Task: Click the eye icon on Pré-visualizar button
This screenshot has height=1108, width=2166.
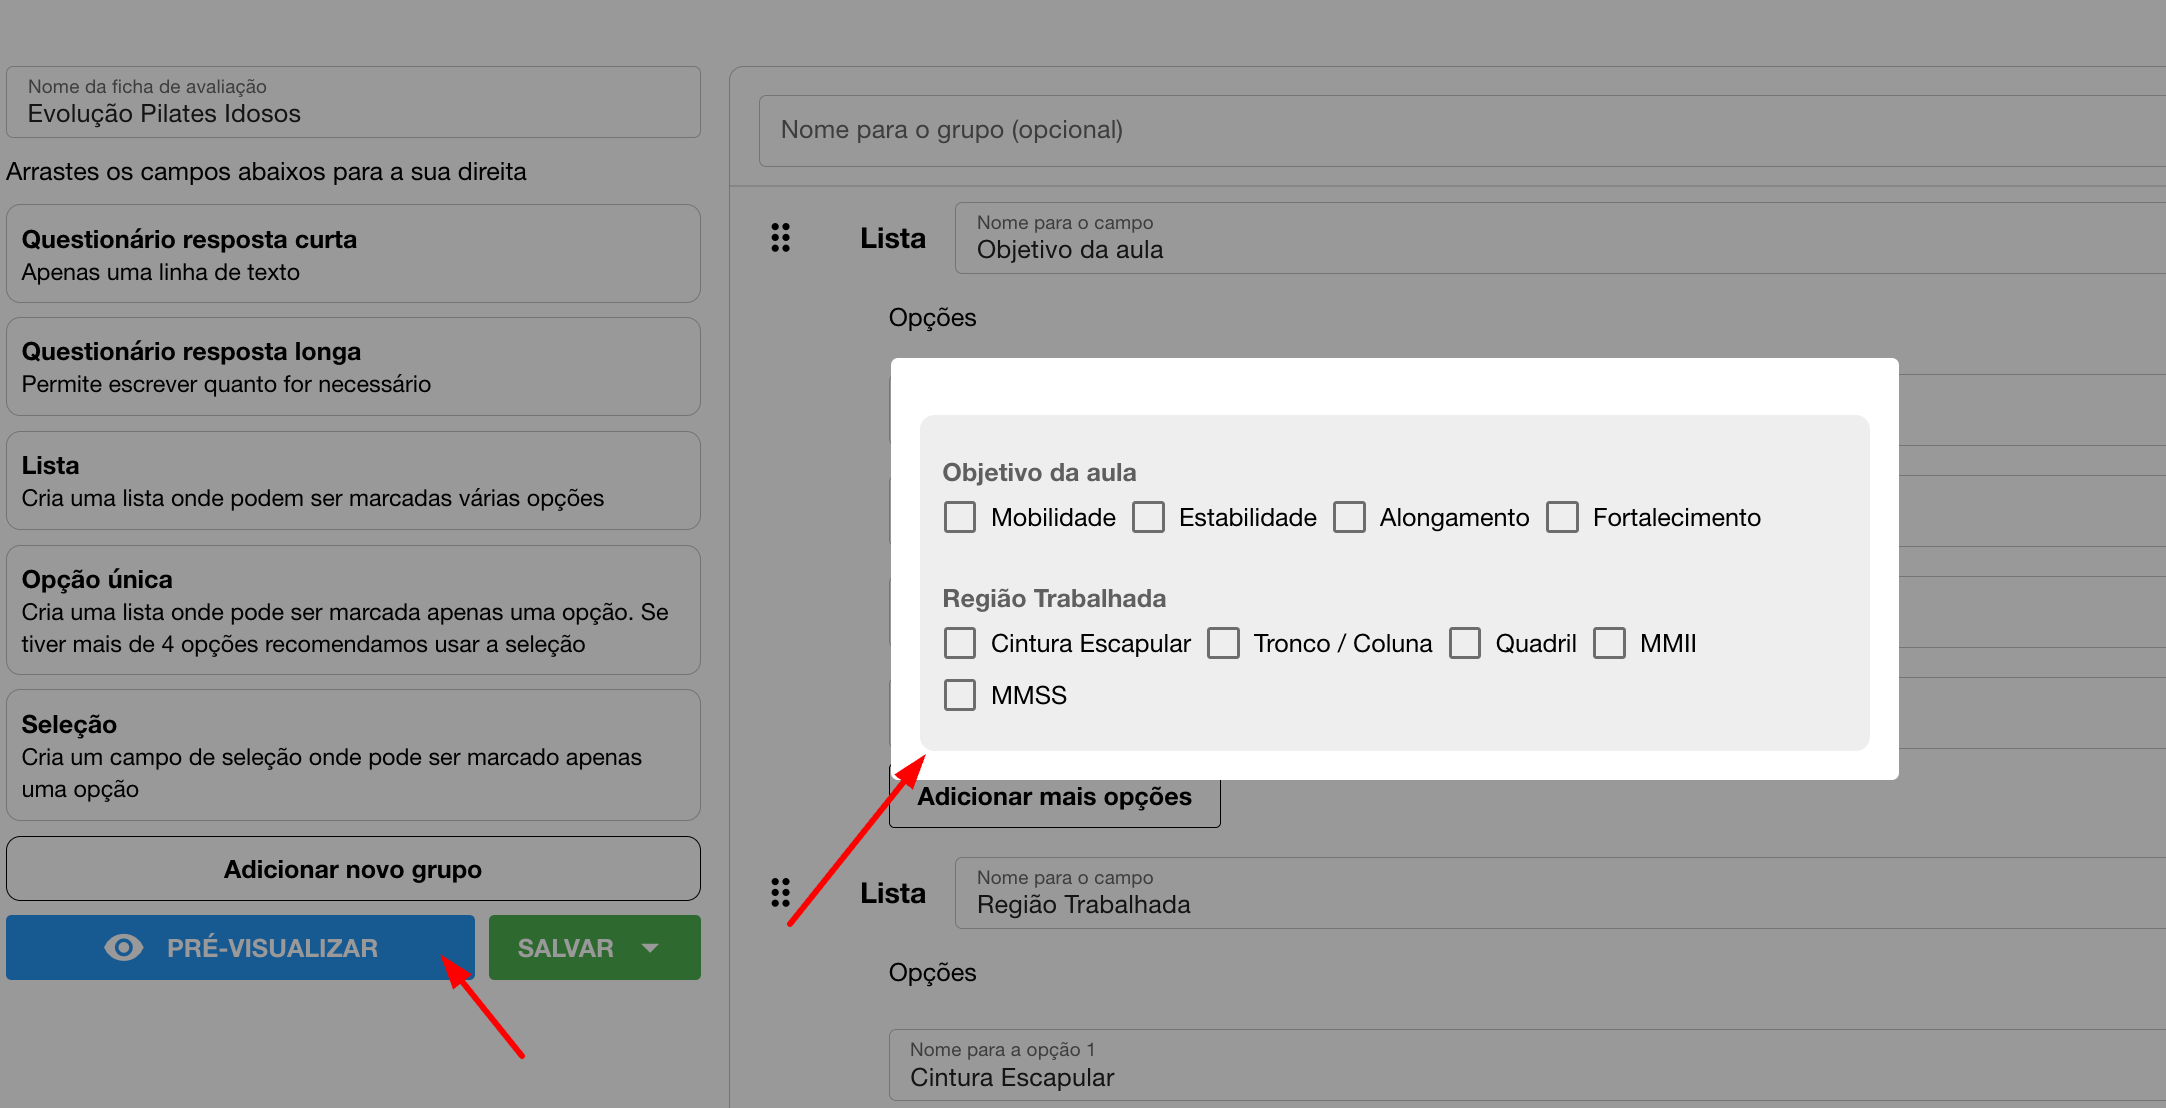Action: 124,948
